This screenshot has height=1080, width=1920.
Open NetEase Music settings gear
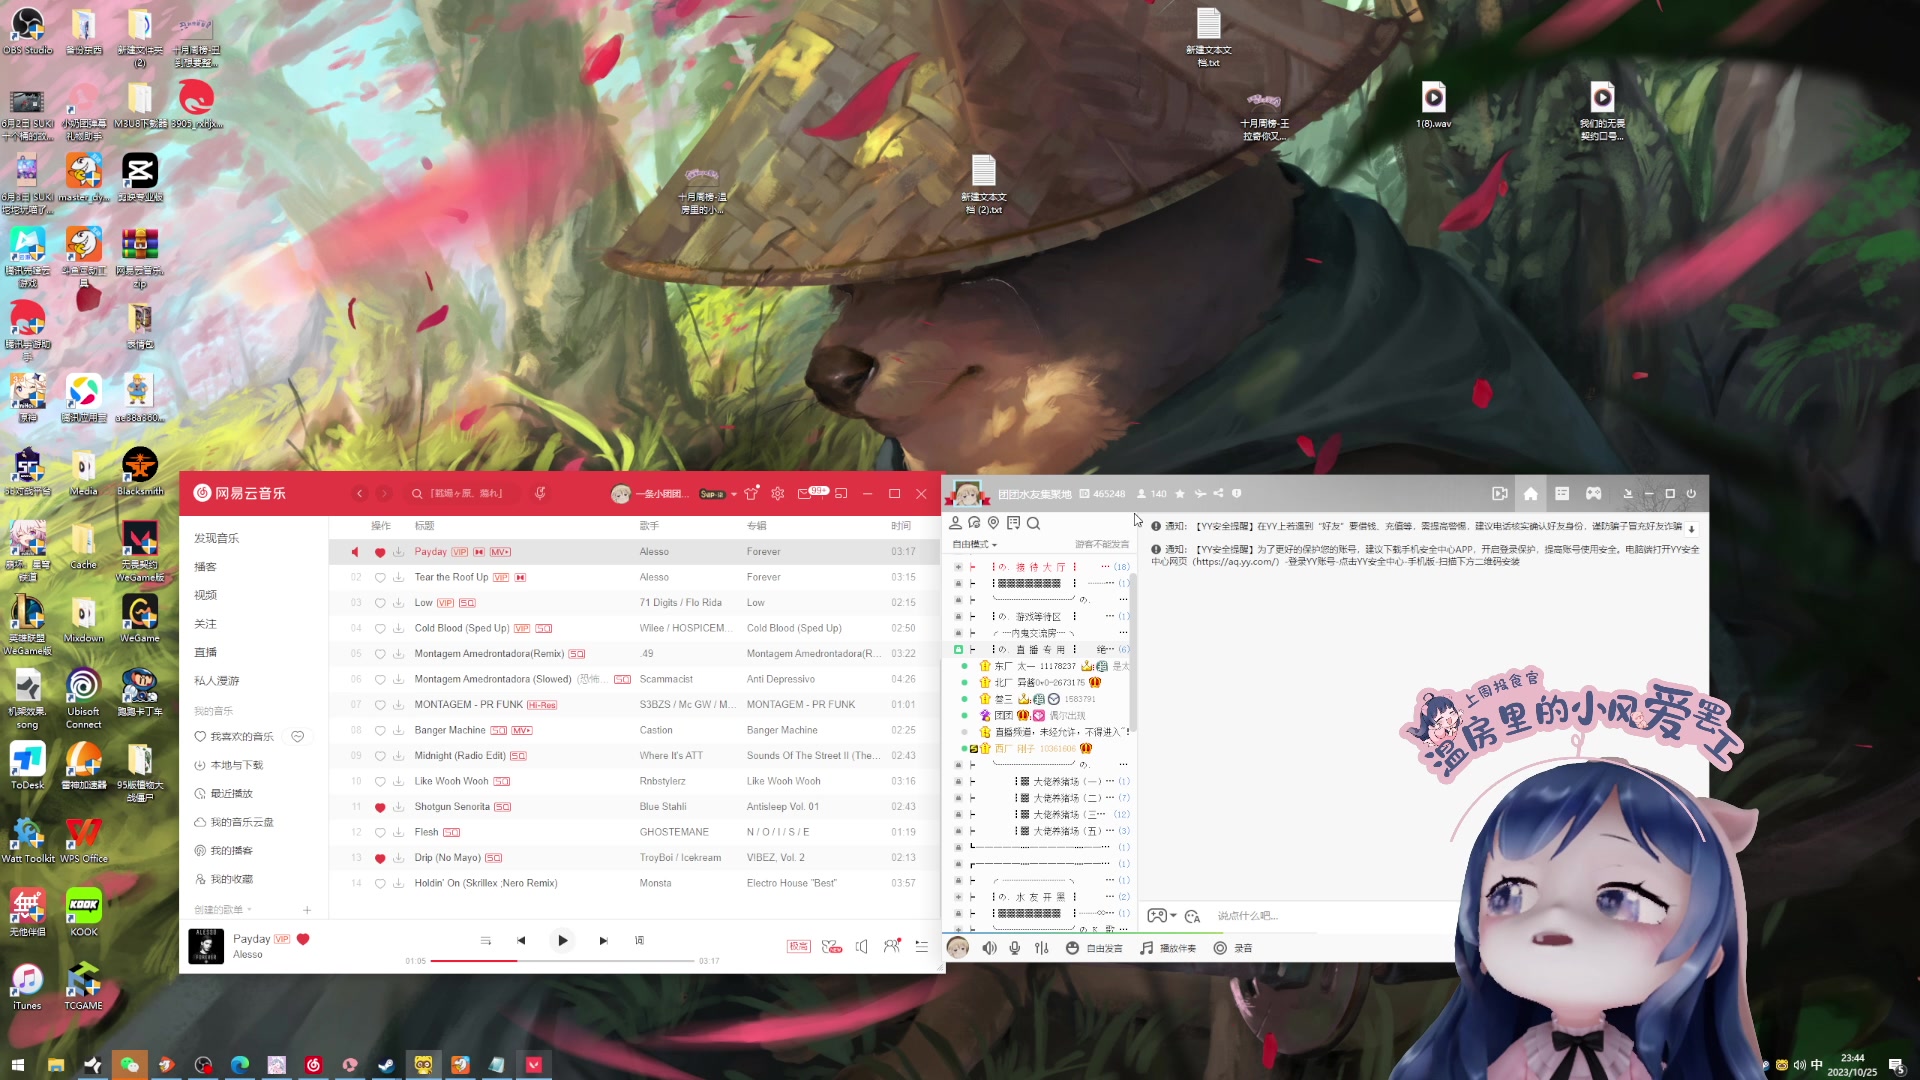point(777,493)
